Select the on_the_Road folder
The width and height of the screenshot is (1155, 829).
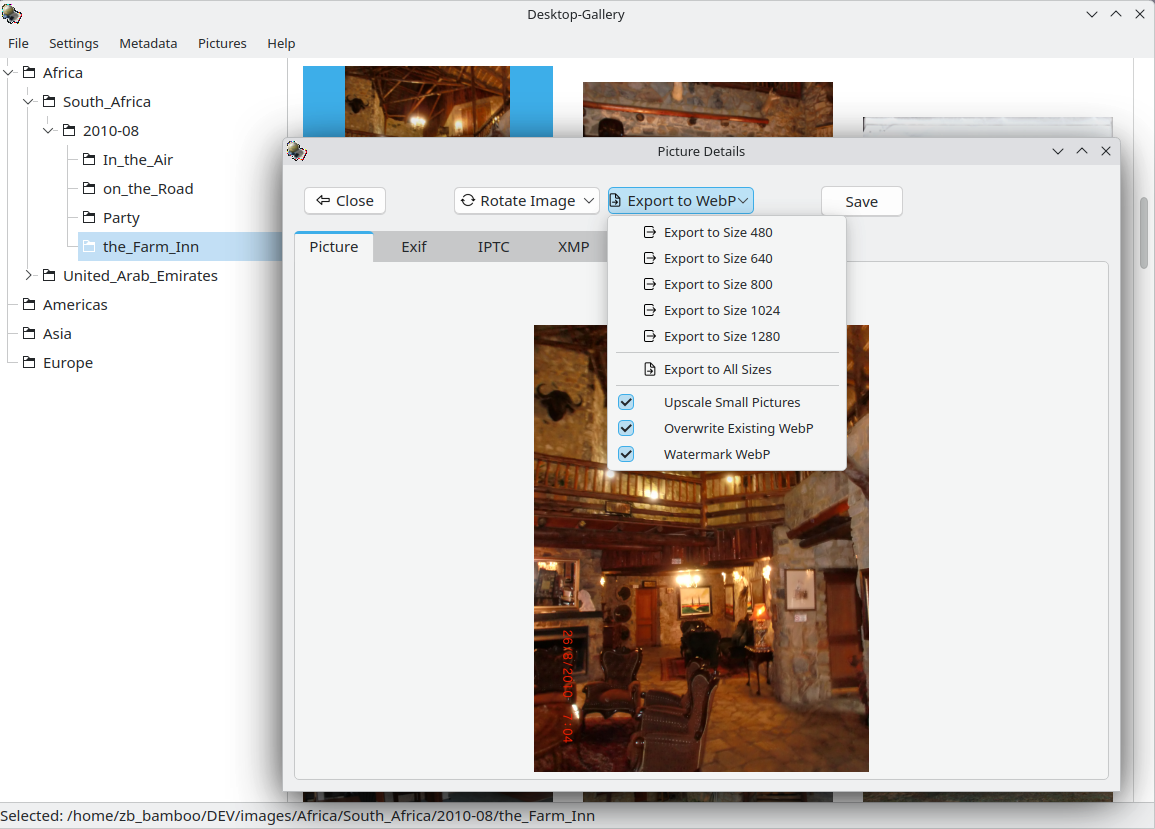tap(147, 189)
